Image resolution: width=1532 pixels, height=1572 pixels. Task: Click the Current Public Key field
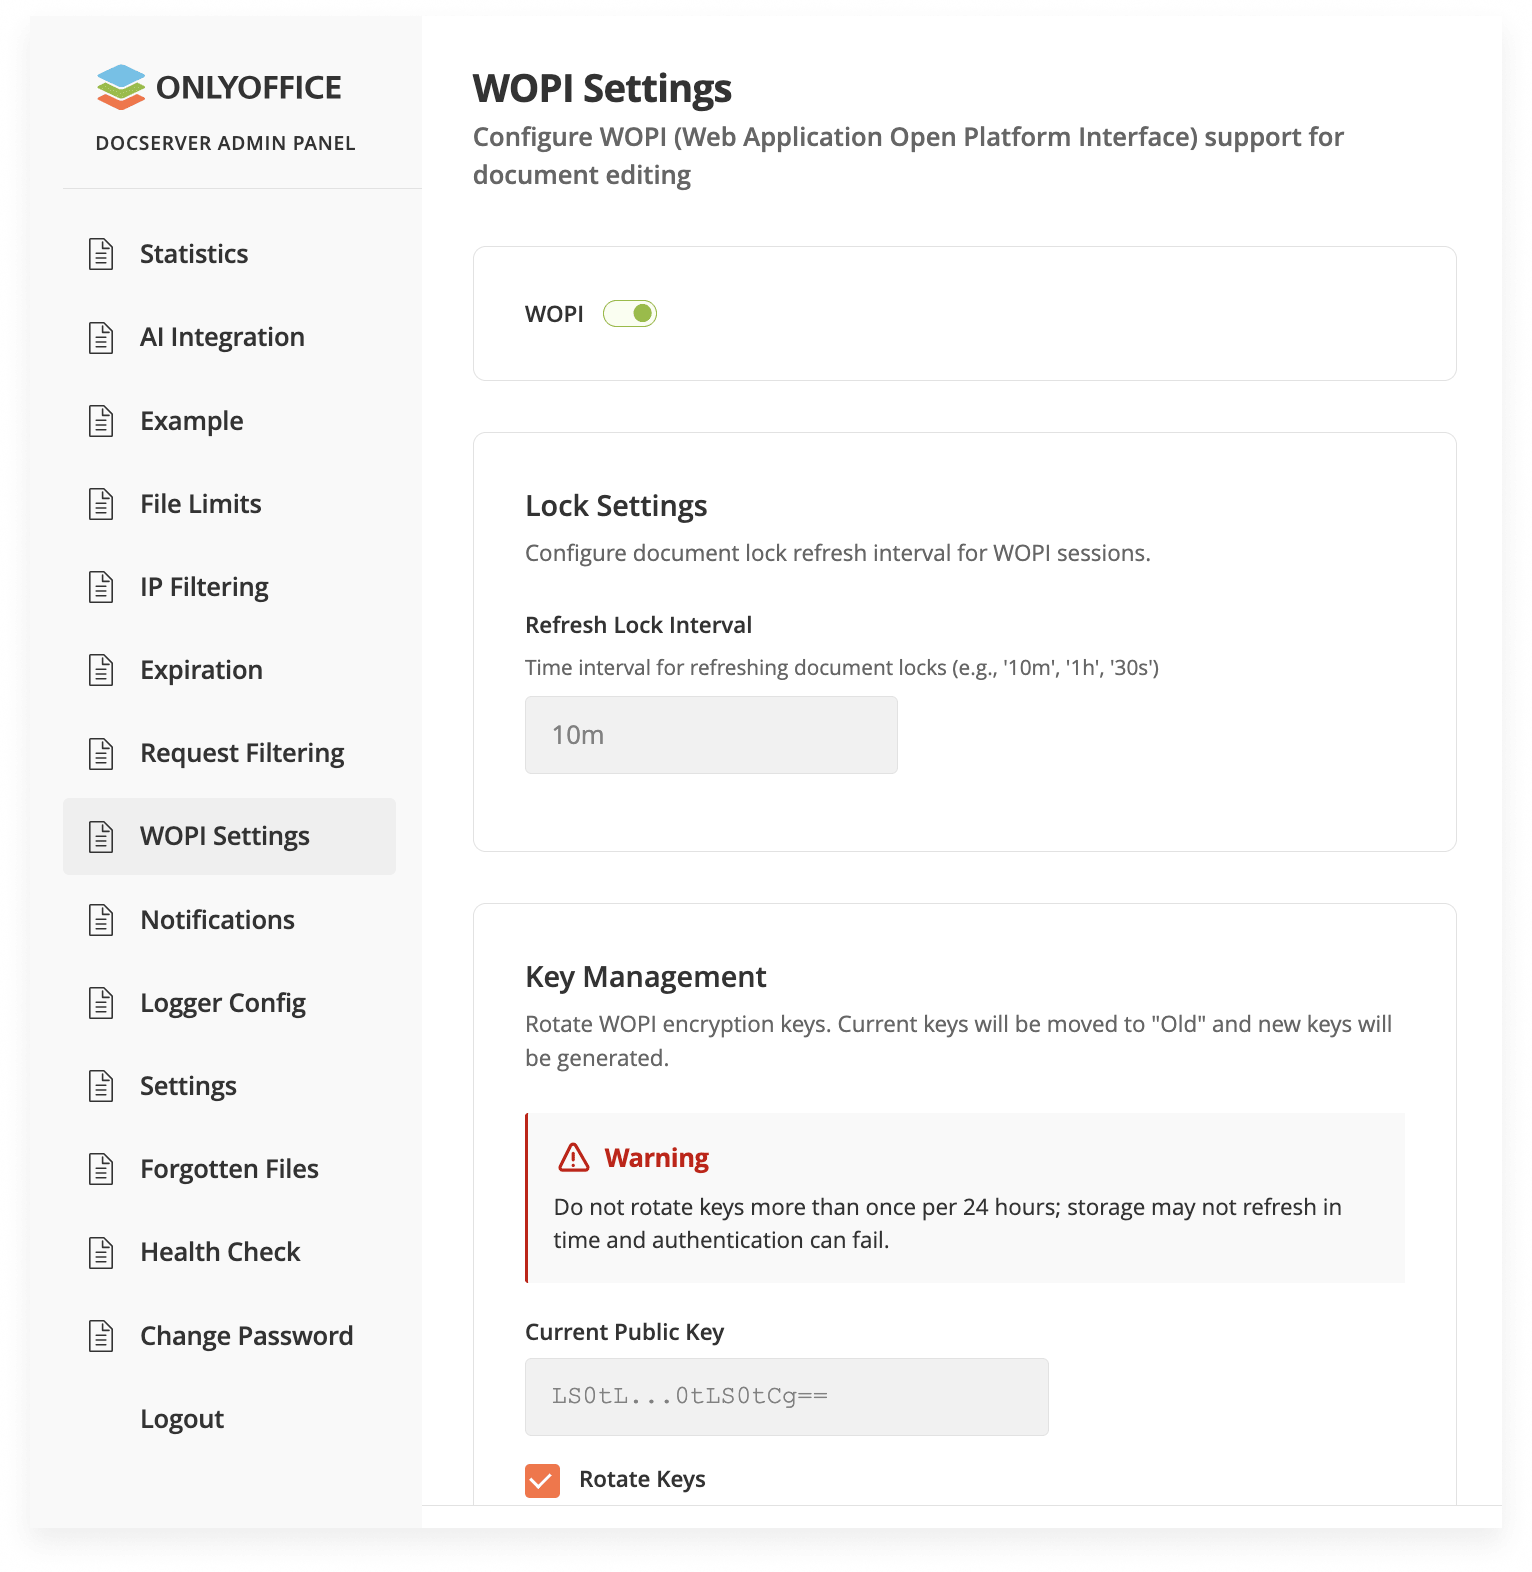[x=786, y=1396]
